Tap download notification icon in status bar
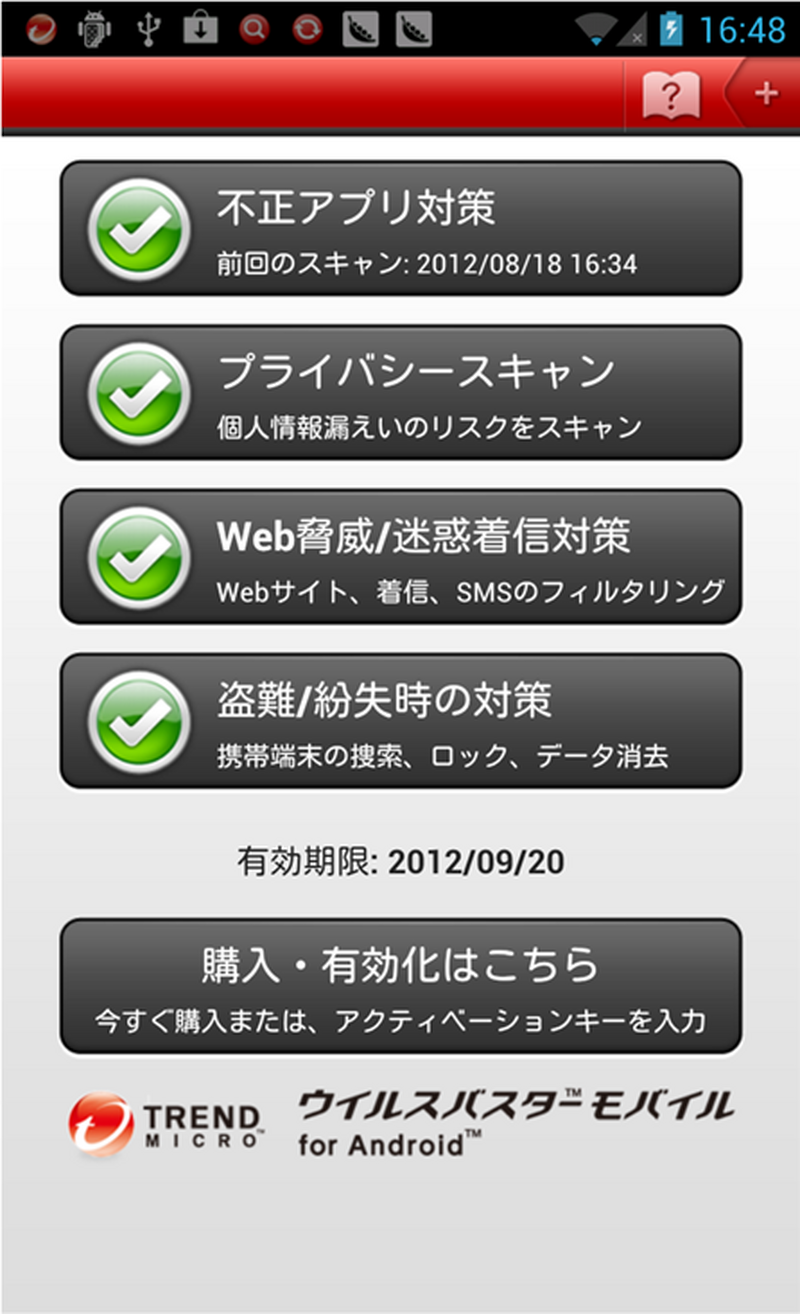Viewport: 800px width, 1314px height. coord(201,28)
